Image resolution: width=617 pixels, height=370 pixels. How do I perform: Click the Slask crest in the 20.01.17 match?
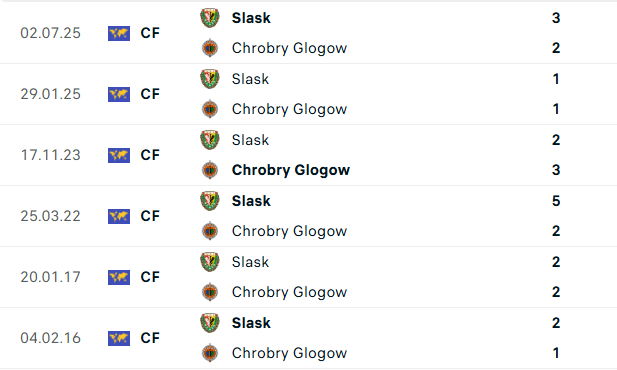pyautogui.click(x=210, y=262)
